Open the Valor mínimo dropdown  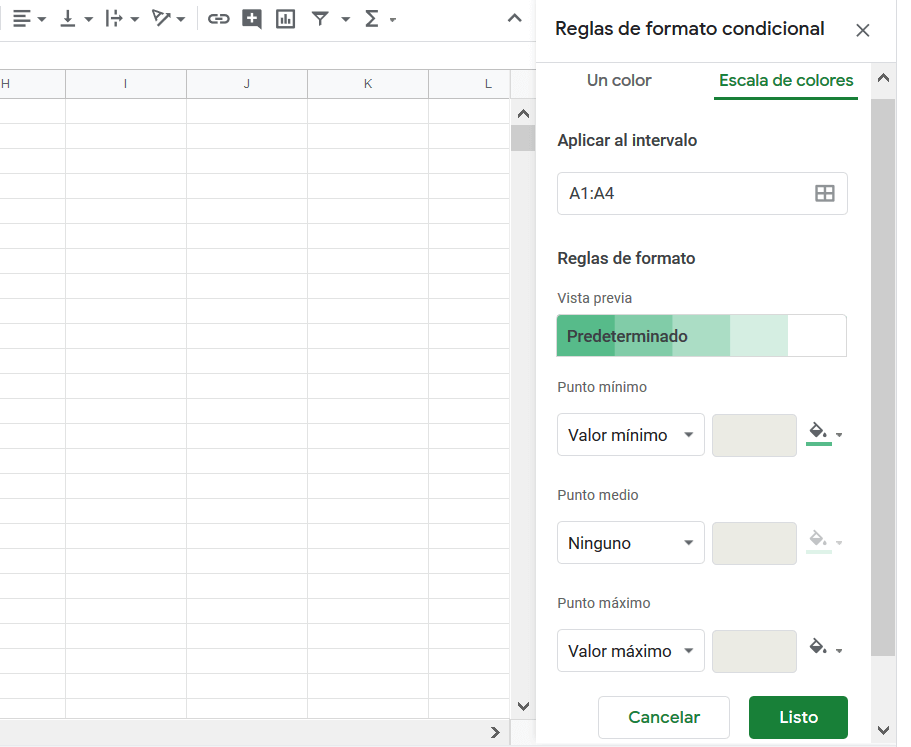[x=630, y=434]
